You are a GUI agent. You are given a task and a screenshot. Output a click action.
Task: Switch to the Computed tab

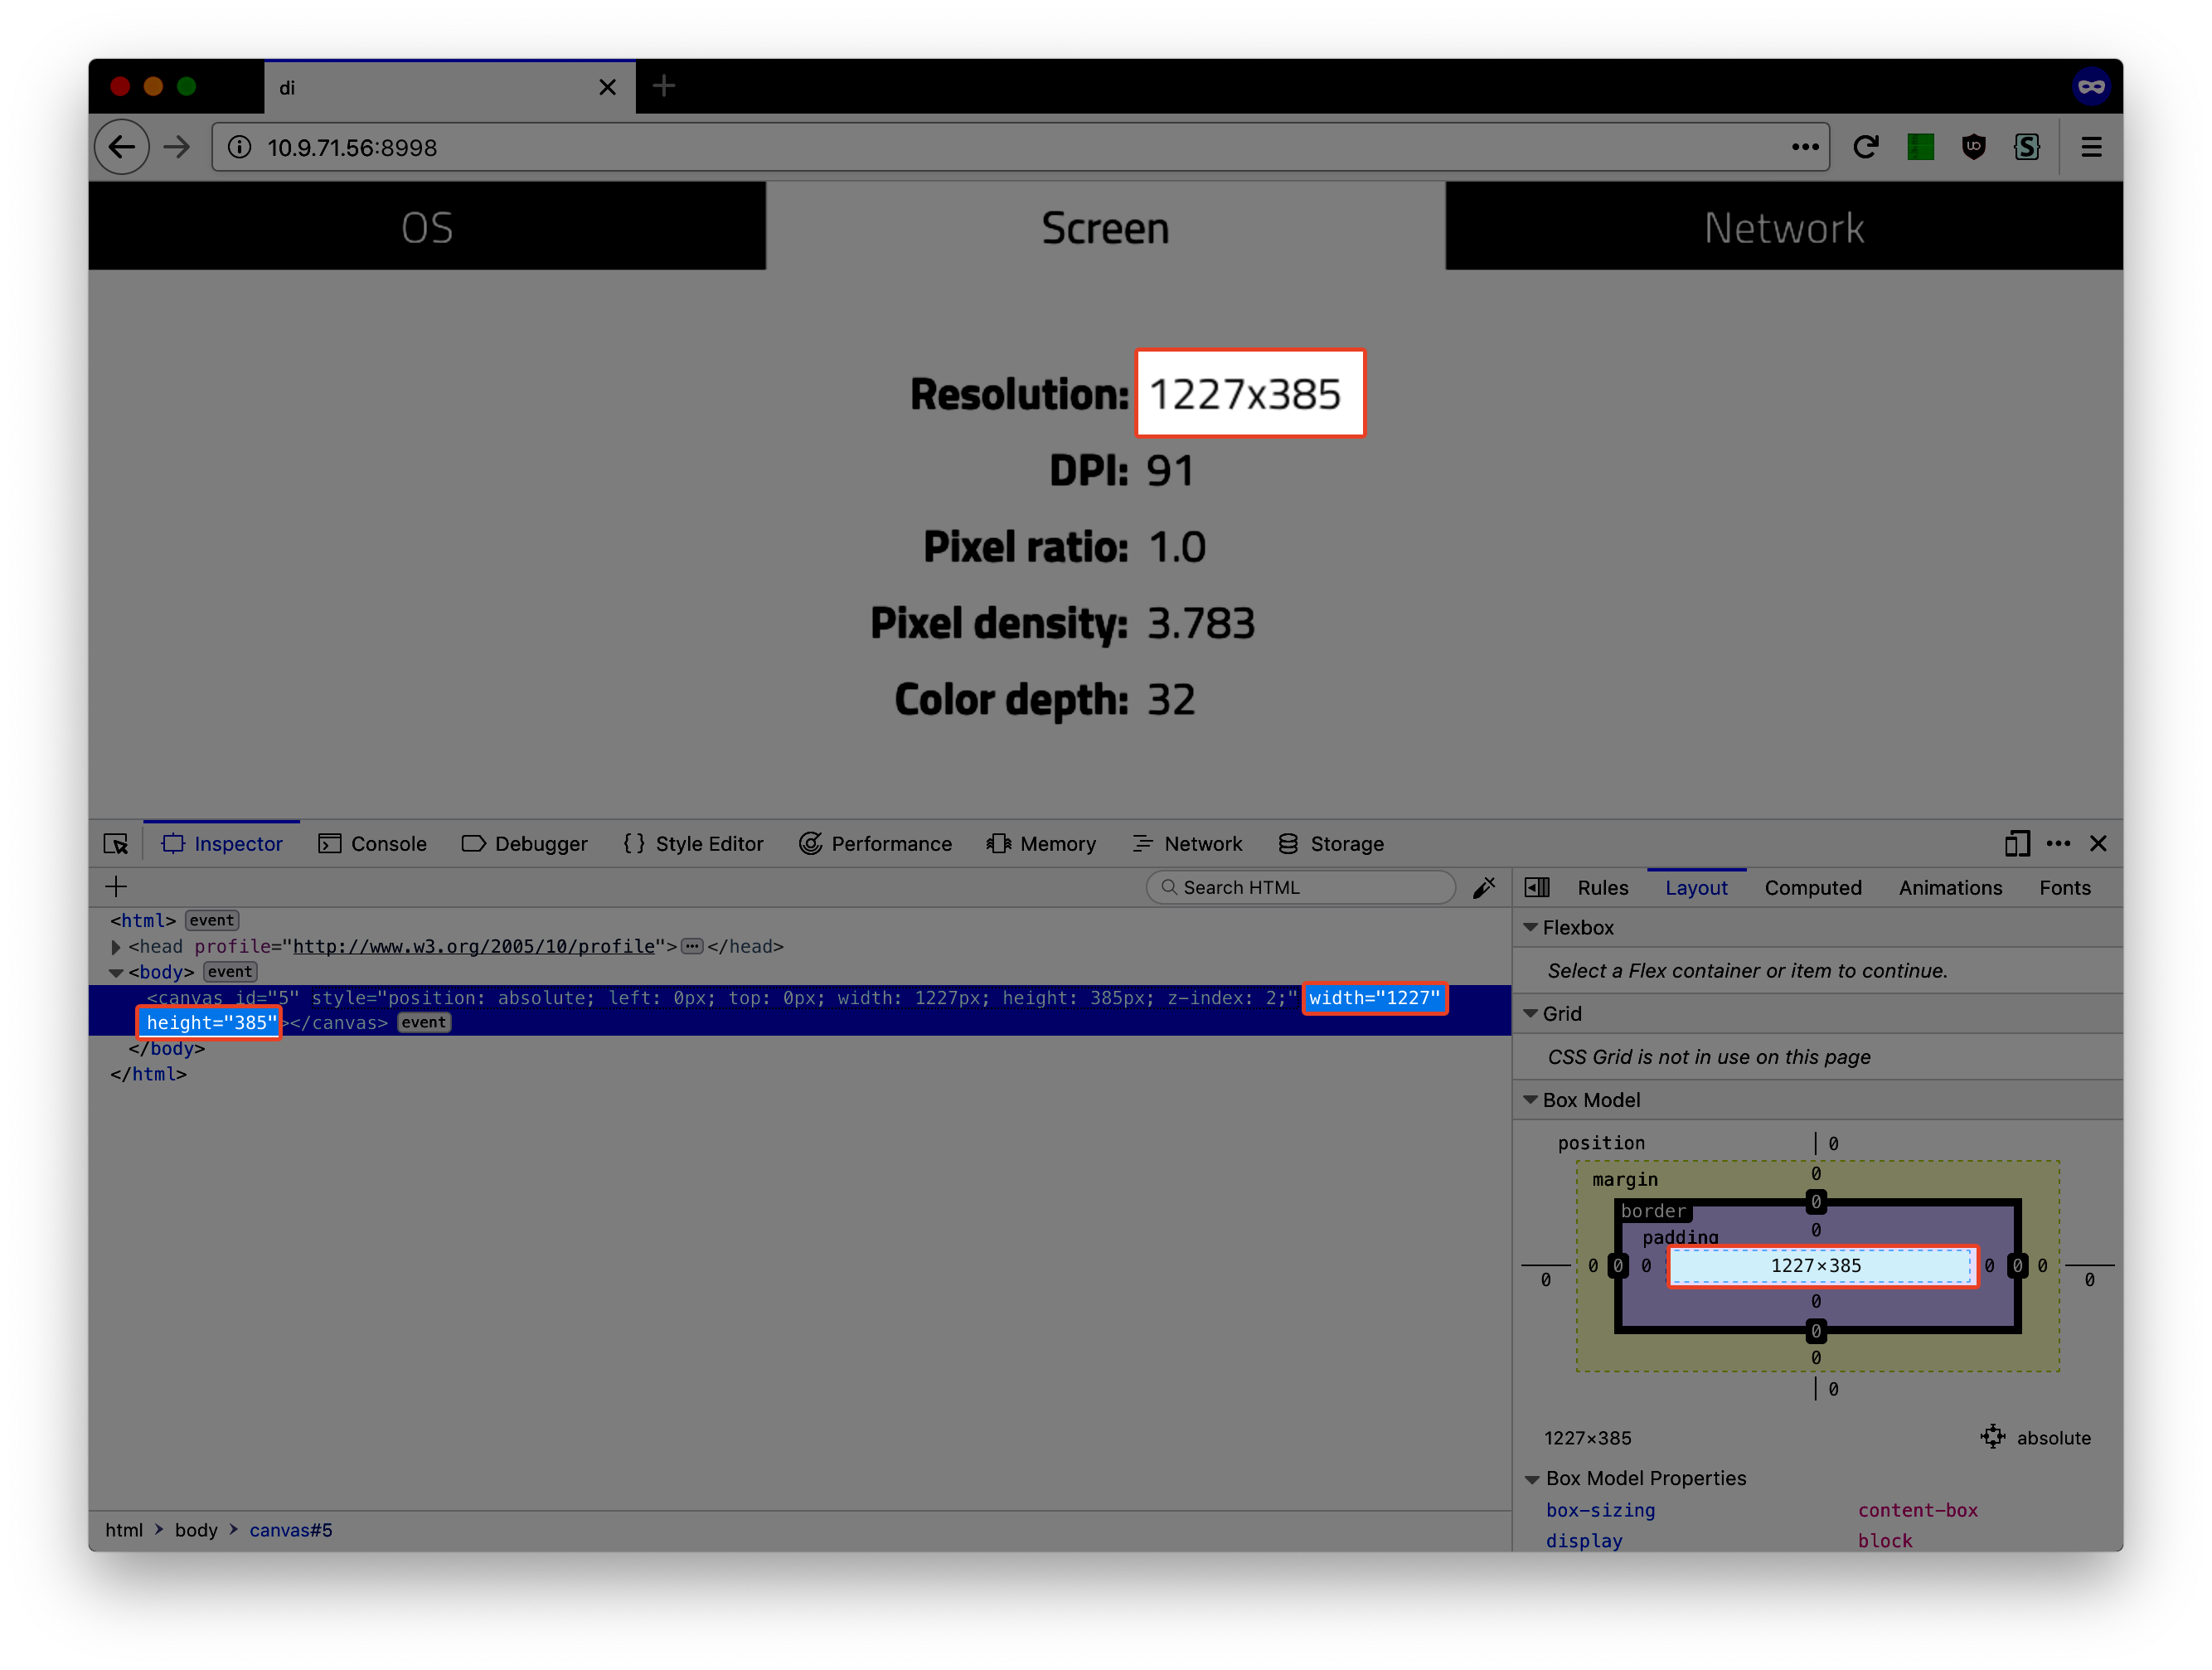(x=1812, y=888)
